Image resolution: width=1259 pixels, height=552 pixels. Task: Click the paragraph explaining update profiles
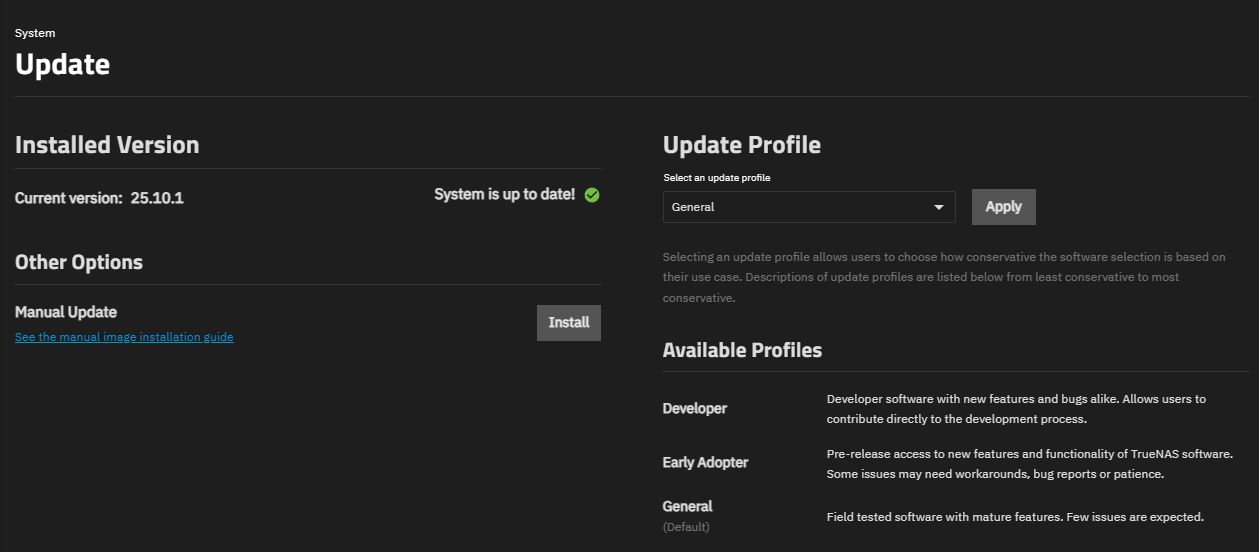pos(944,277)
